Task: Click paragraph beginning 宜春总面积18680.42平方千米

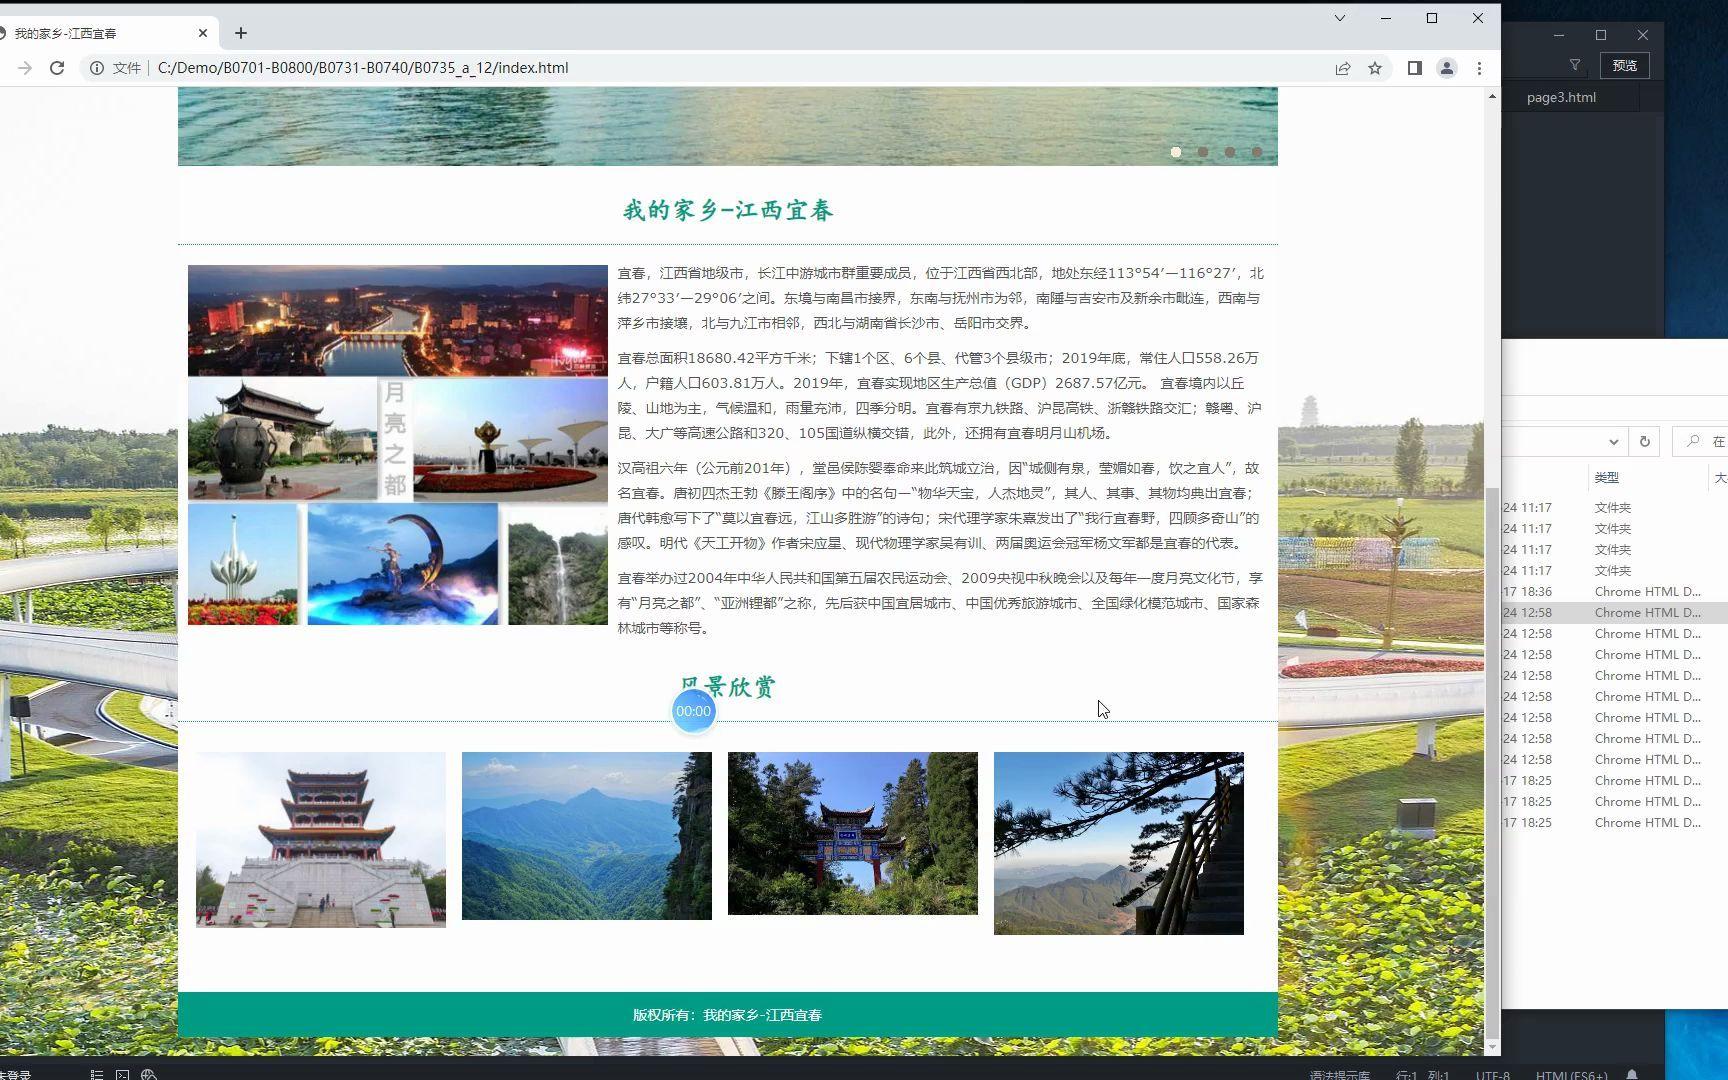Action: (x=940, y=395)
